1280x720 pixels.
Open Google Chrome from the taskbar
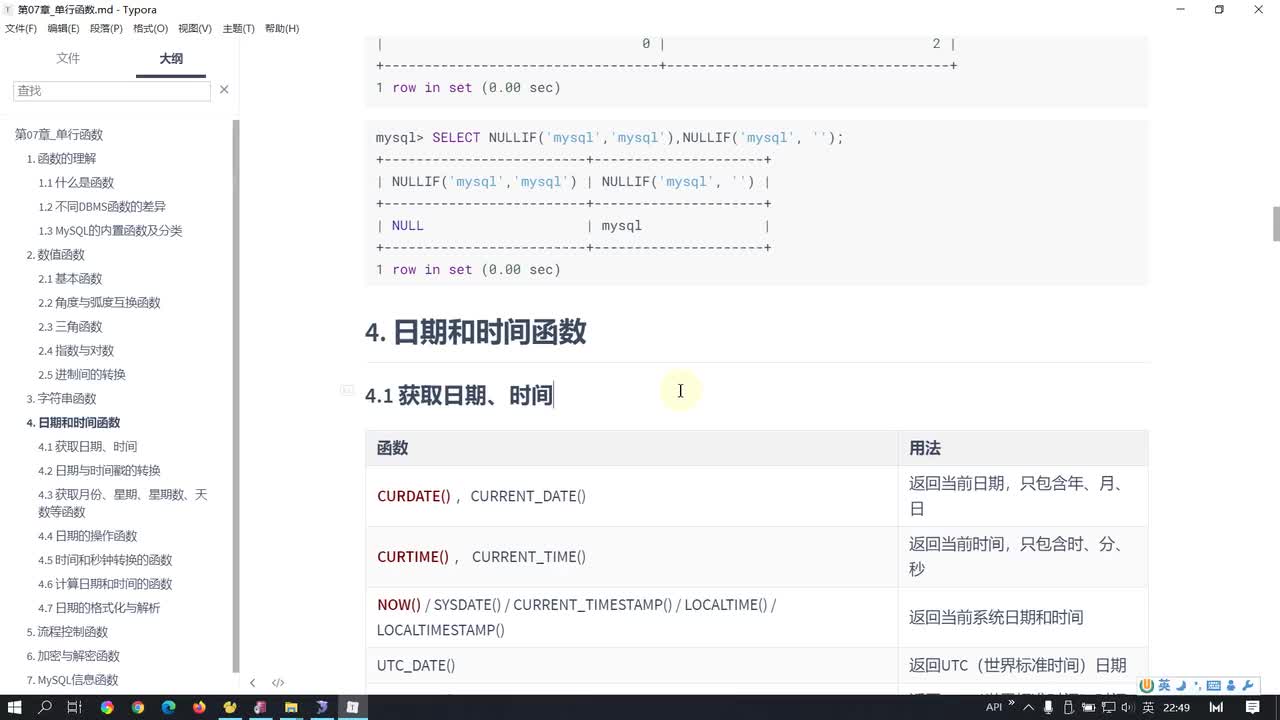point(137,707)
